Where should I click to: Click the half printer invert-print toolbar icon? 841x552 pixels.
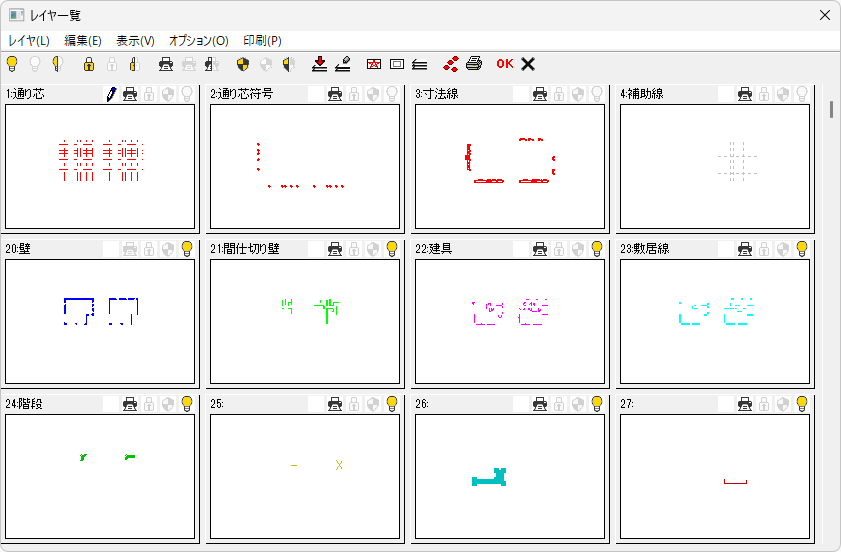tap(212, 64)
